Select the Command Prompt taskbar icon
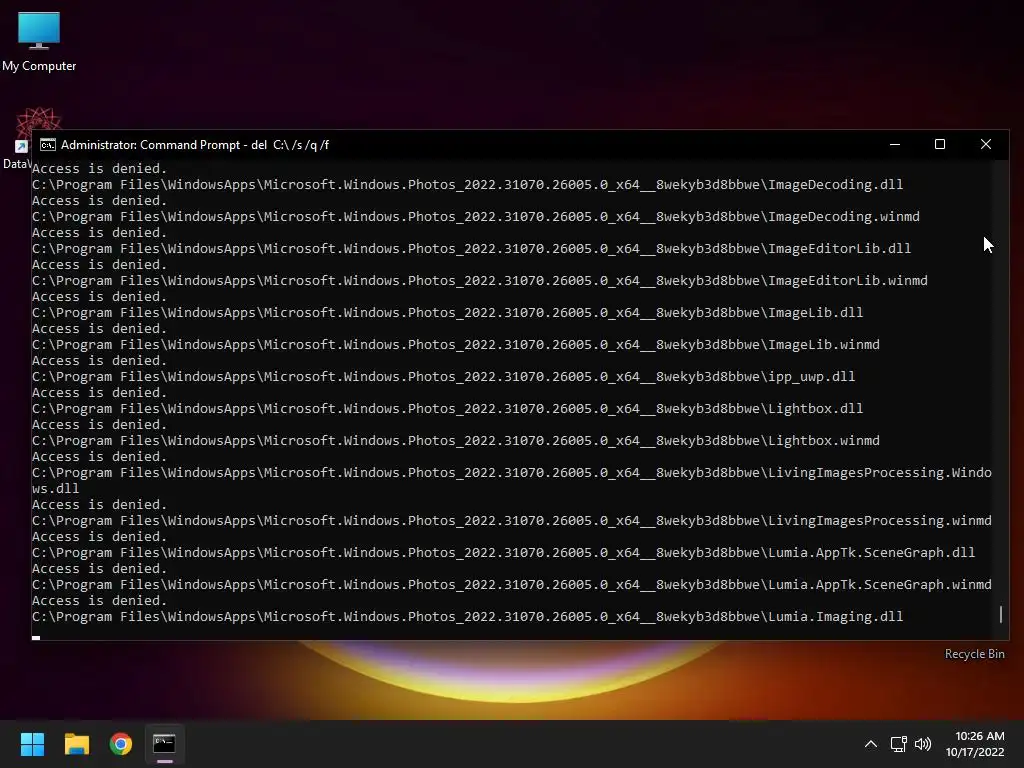Screen dimensions: 1024x768 coord(164,744)
